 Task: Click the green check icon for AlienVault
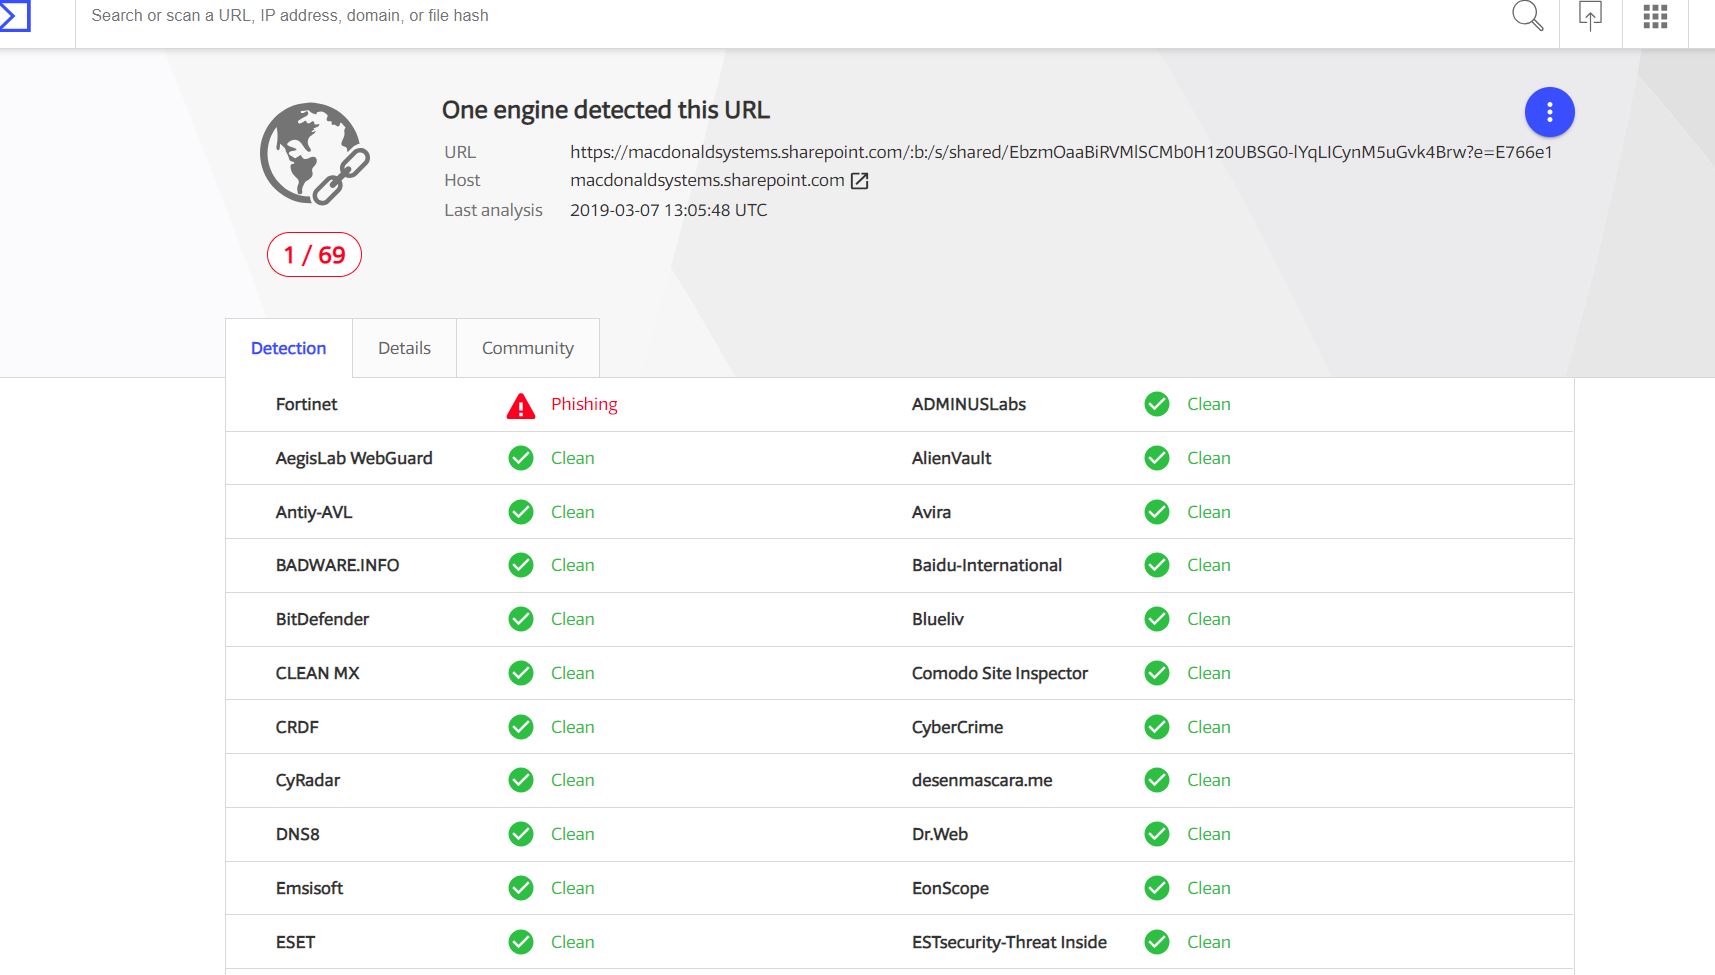[x=1157, y=458]
